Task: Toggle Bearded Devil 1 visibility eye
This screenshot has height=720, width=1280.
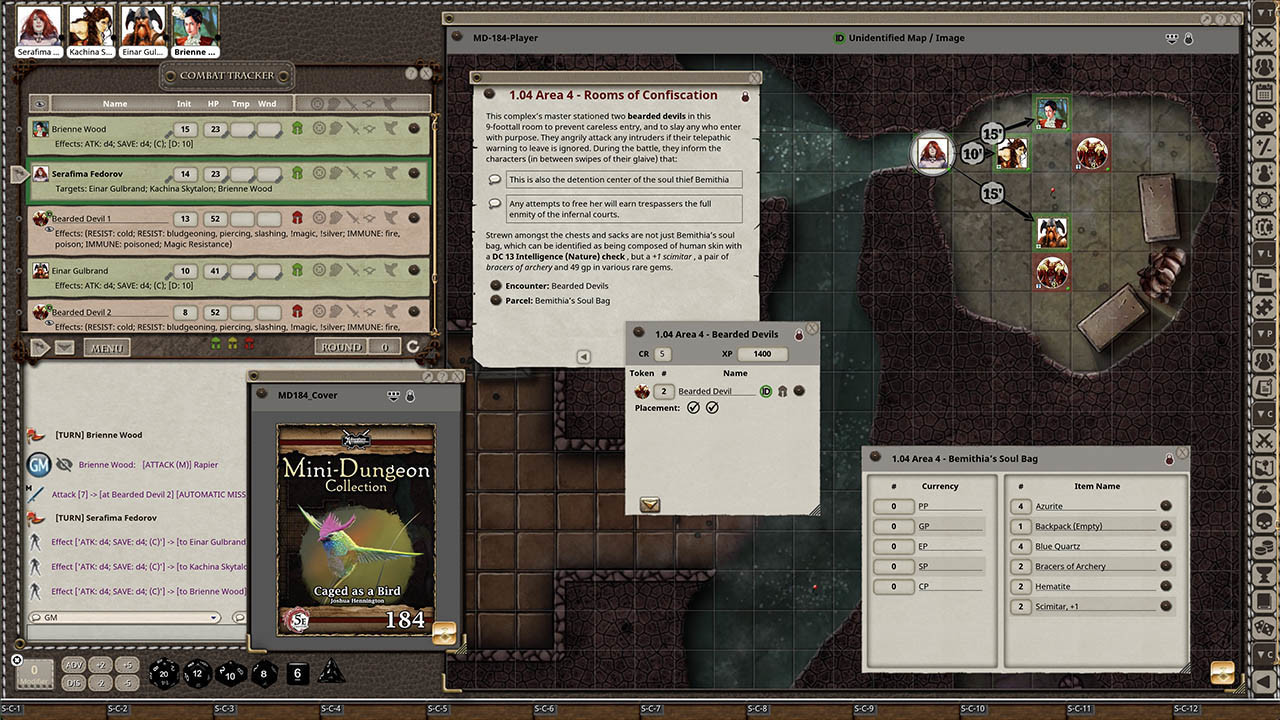Action: pos(50,229)
